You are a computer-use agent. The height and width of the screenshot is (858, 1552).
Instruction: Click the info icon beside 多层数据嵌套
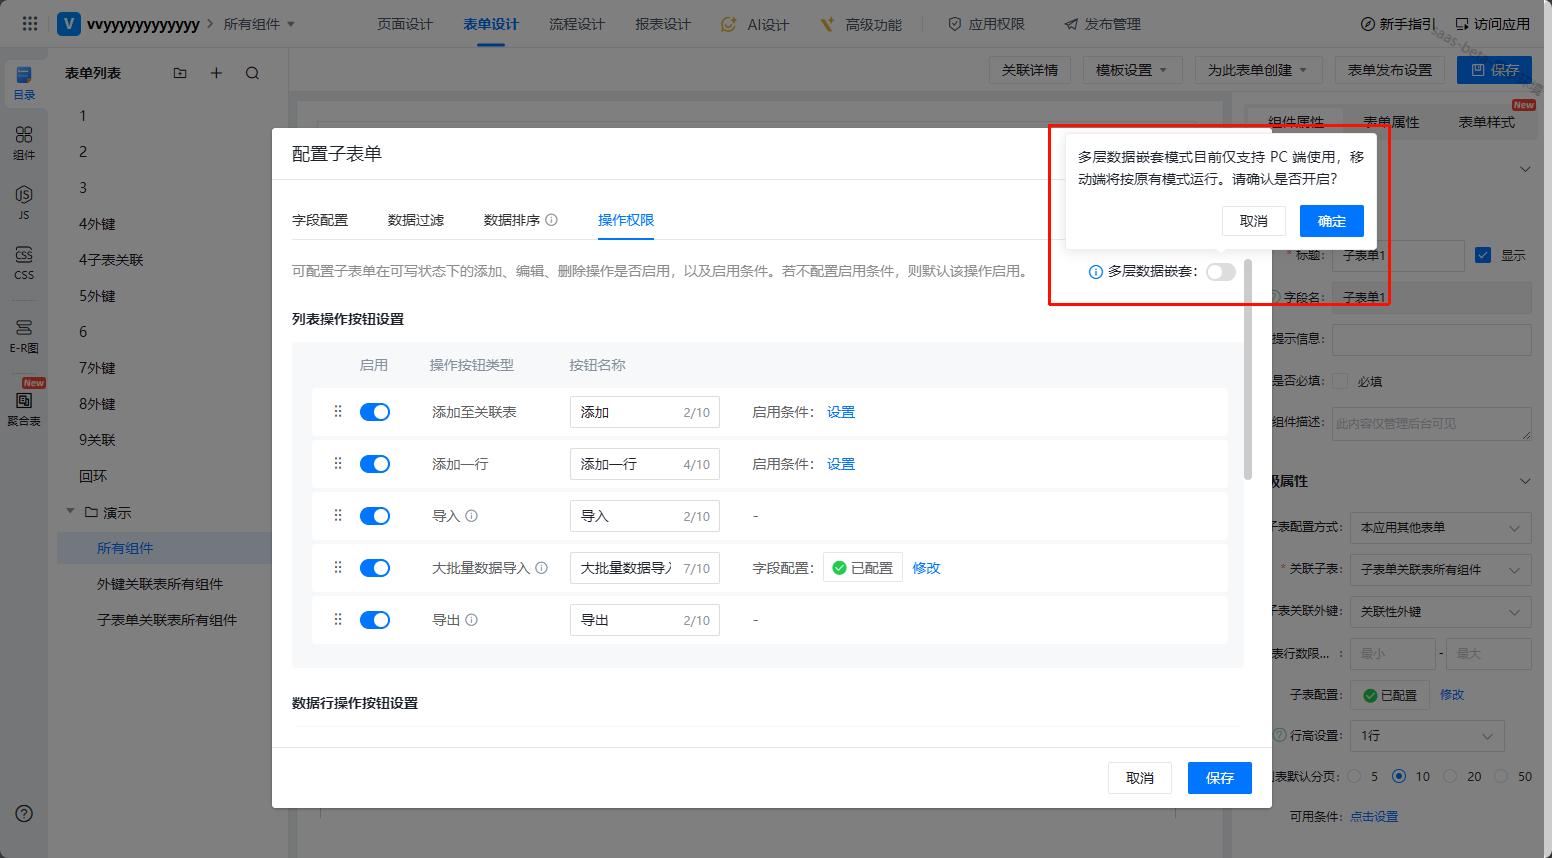click(1095, 272)
